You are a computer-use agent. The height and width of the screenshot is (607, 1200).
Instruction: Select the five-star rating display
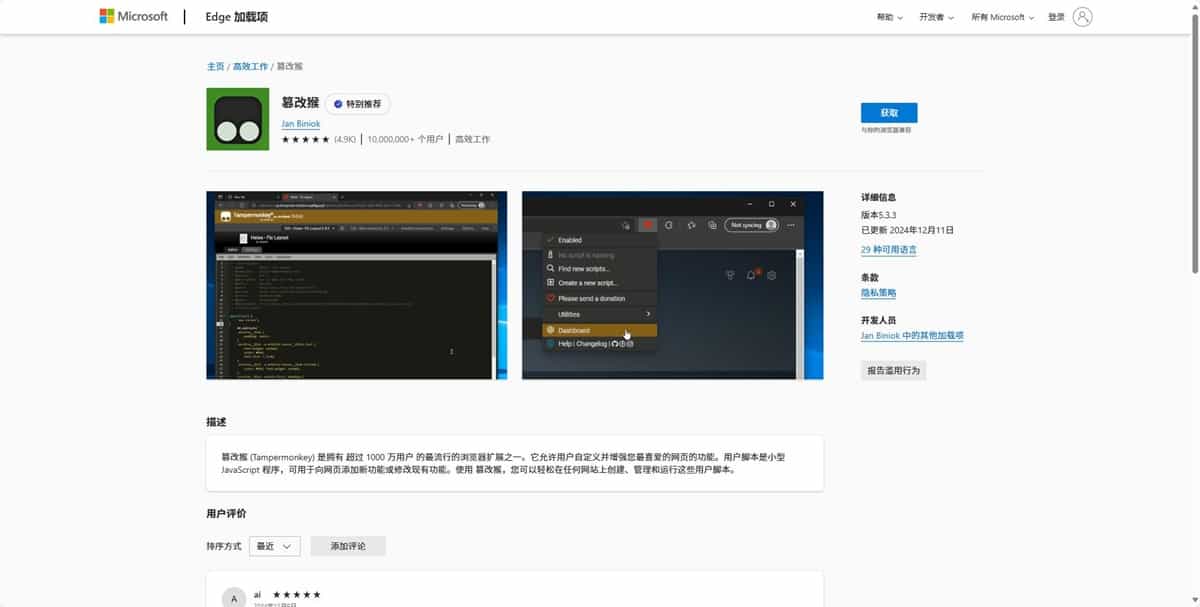coord(305,139)
